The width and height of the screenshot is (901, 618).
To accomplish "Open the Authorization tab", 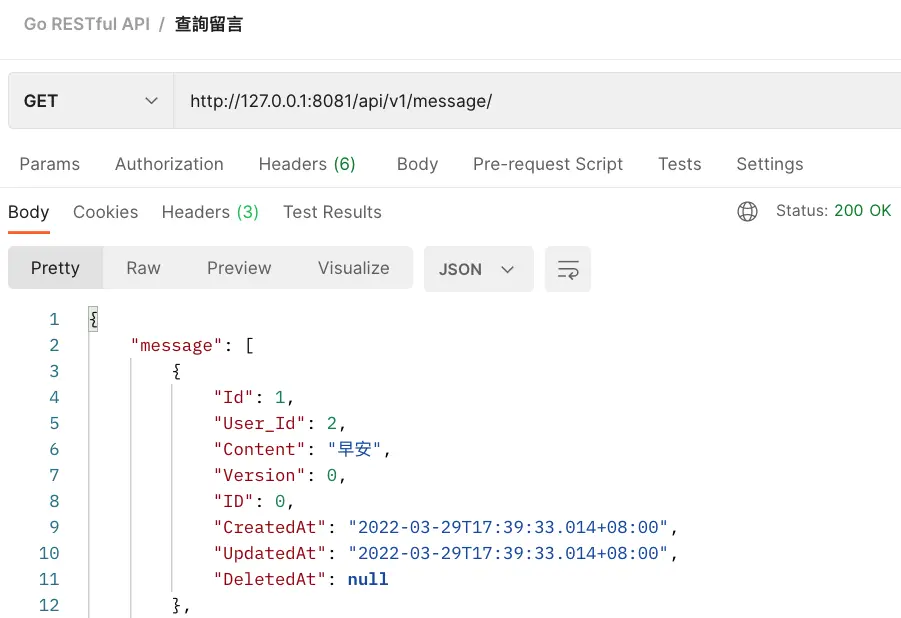I will (x=169, y=164).
